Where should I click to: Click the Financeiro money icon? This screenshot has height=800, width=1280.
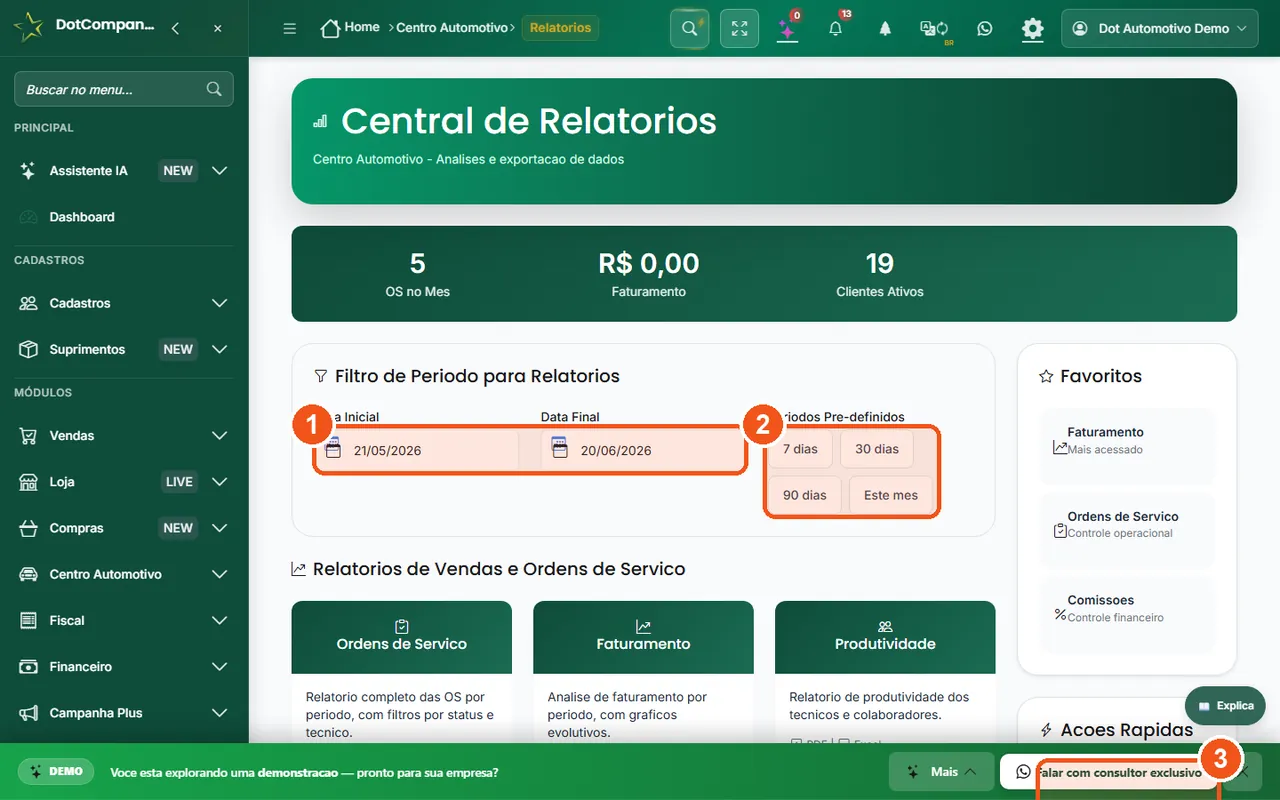29,667
